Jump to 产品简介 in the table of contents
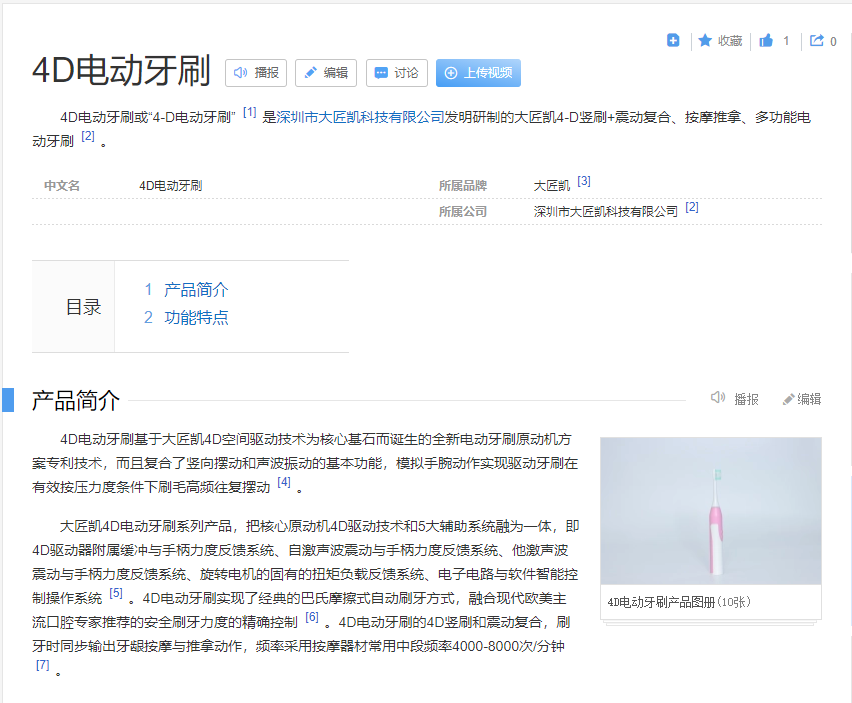Screen dimensions: 852x703 click(196, 290)
